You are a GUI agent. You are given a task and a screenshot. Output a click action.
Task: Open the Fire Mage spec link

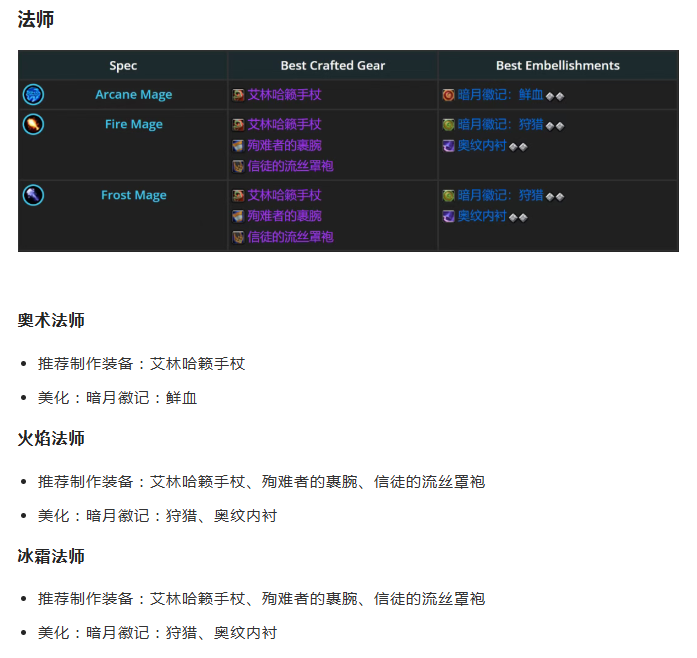pyautogui.click(x=134, y=125)
